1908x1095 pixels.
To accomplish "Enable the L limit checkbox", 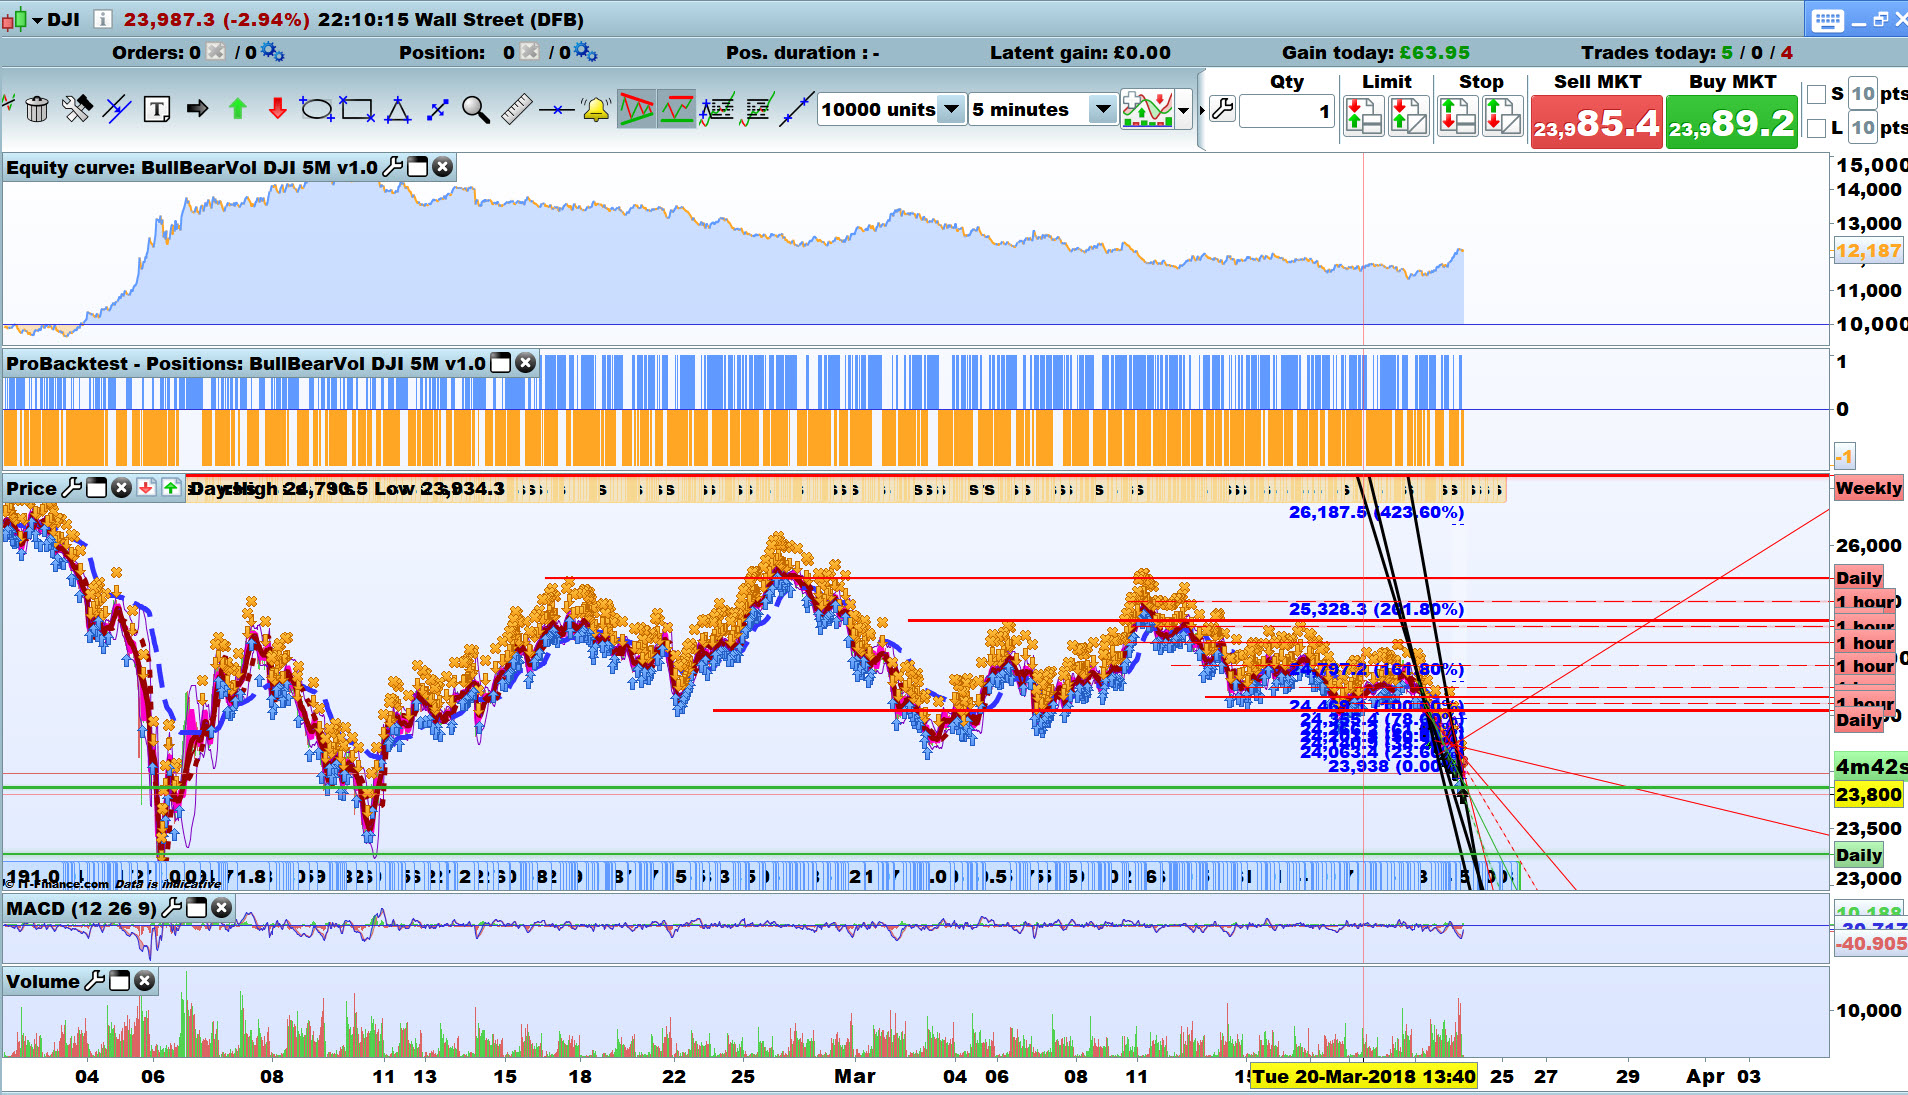I will (x=1817, y=128).
